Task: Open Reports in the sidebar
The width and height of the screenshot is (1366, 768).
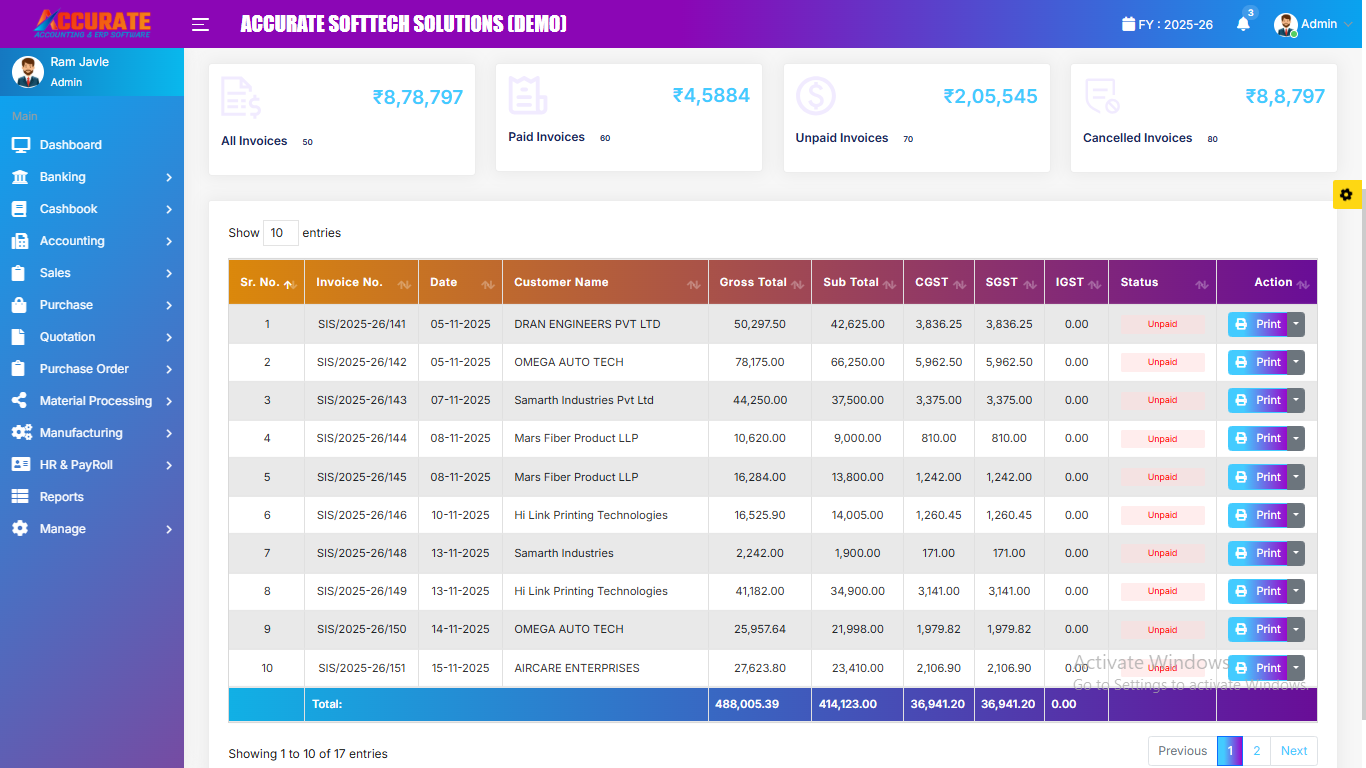Action: tap(61, 497)
